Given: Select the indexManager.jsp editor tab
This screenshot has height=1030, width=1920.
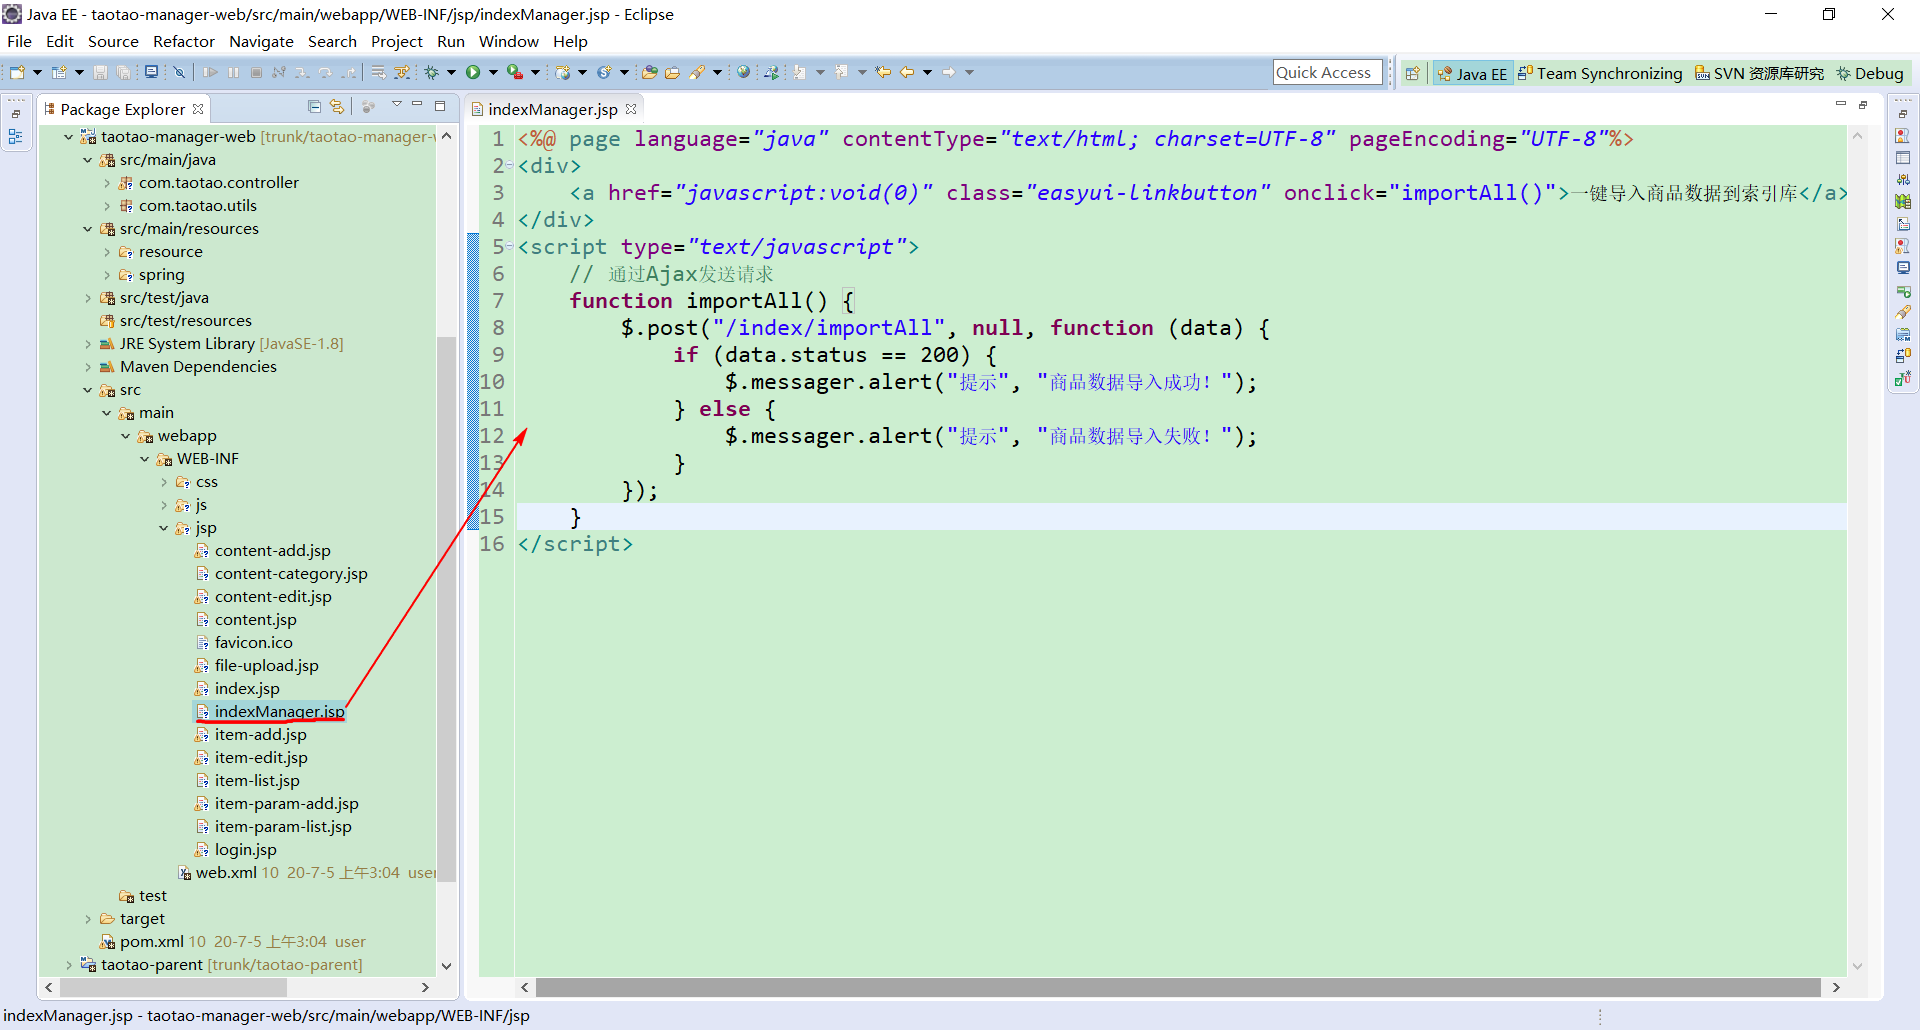Looking at the screenshot, I should click(552, 109).
